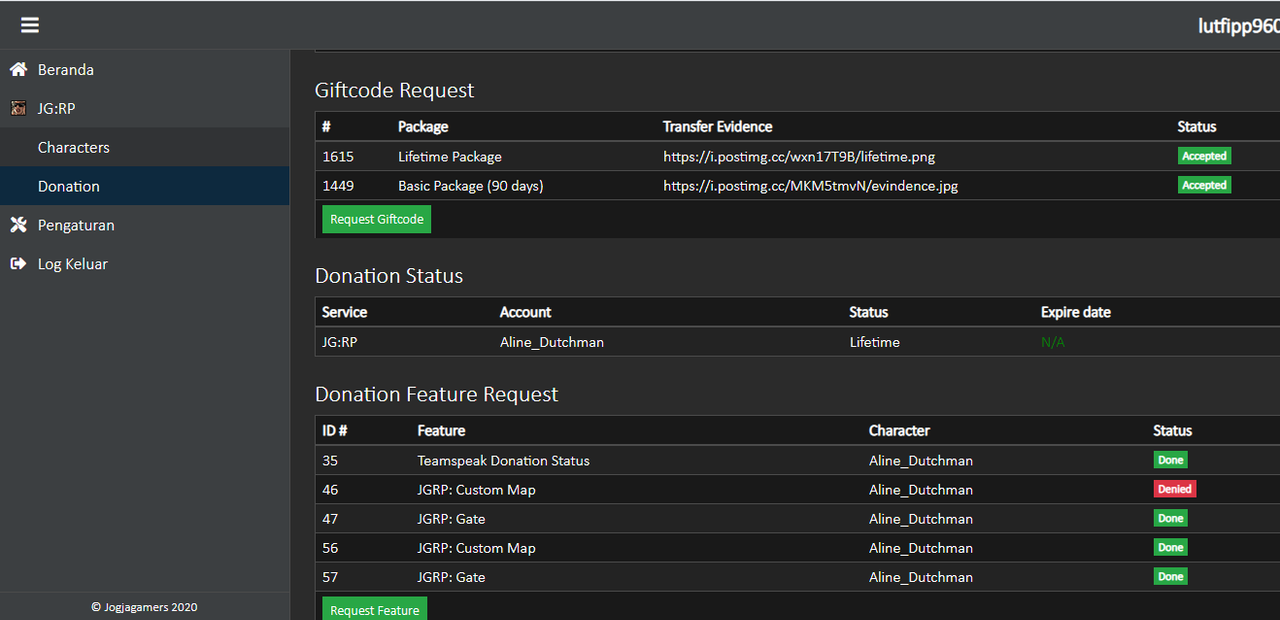
Task: Click the N/A expire date value
Action: (1053, 342)
